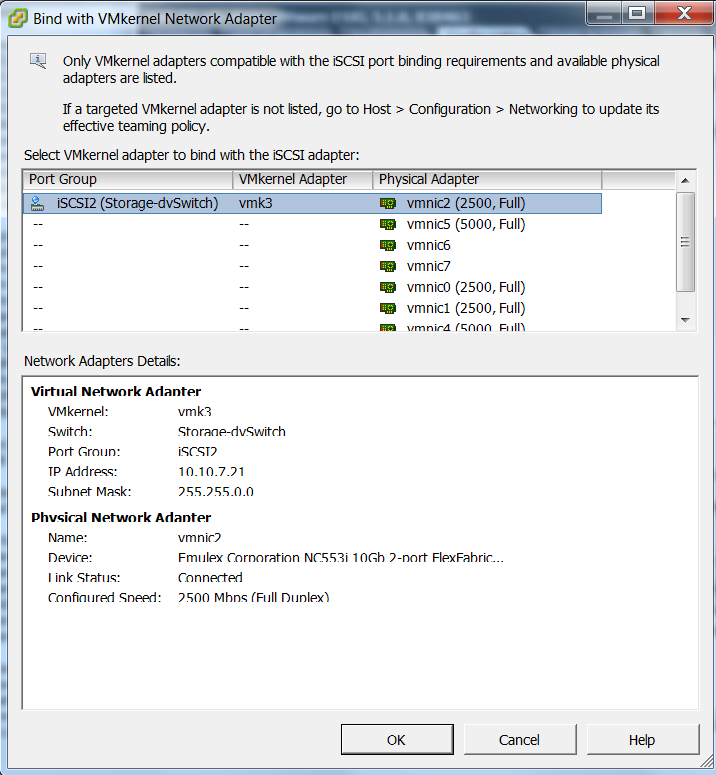Cancel the VMkernel binding dialog
The image size is (716, 775).
point(519,740)
